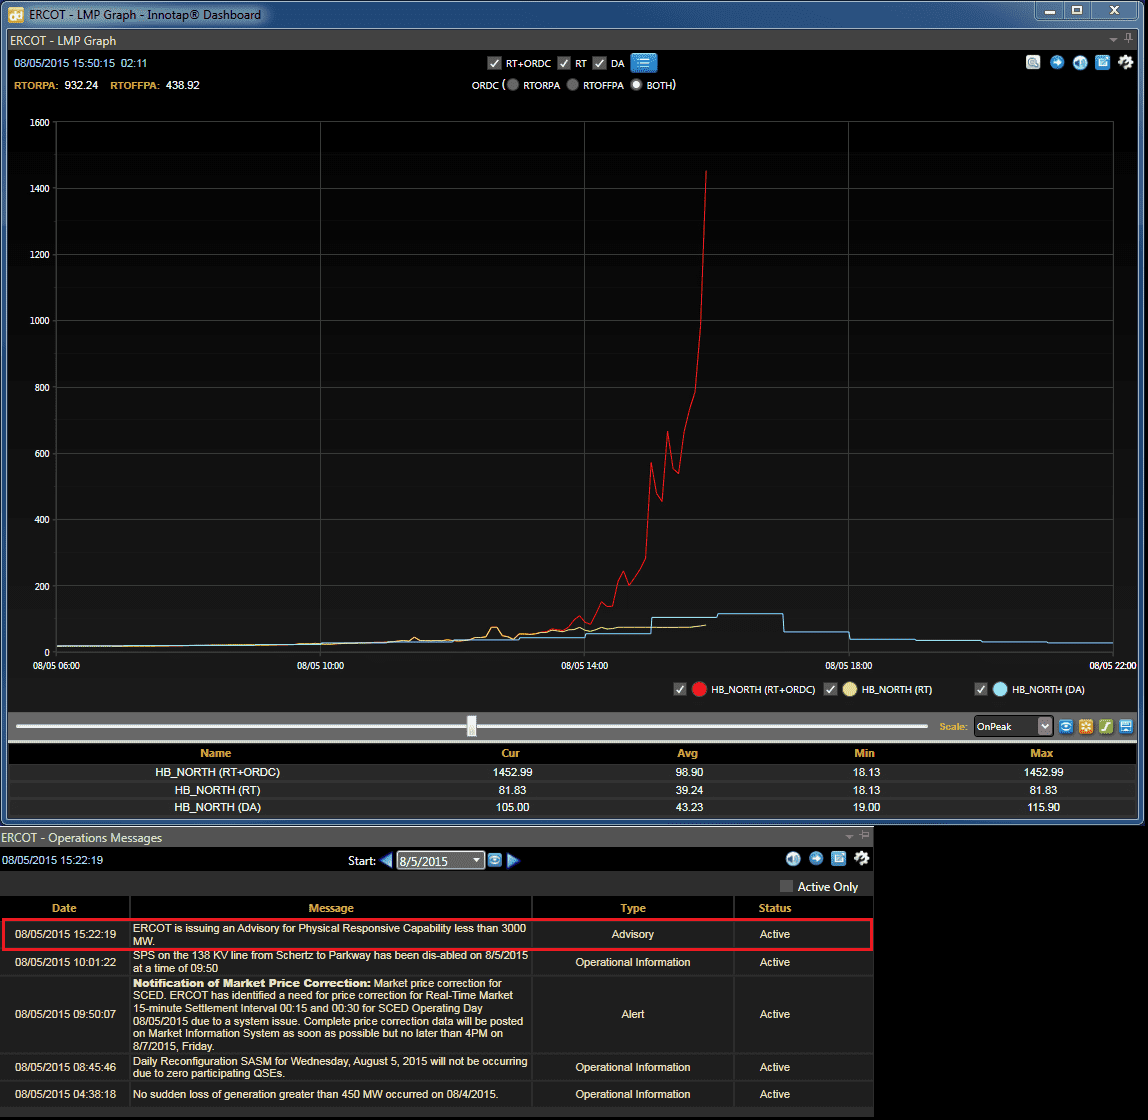This screenshot has width=1148, height=1120.
Task: Open Operations Messages panel options arrow
Action: point(849,836)
